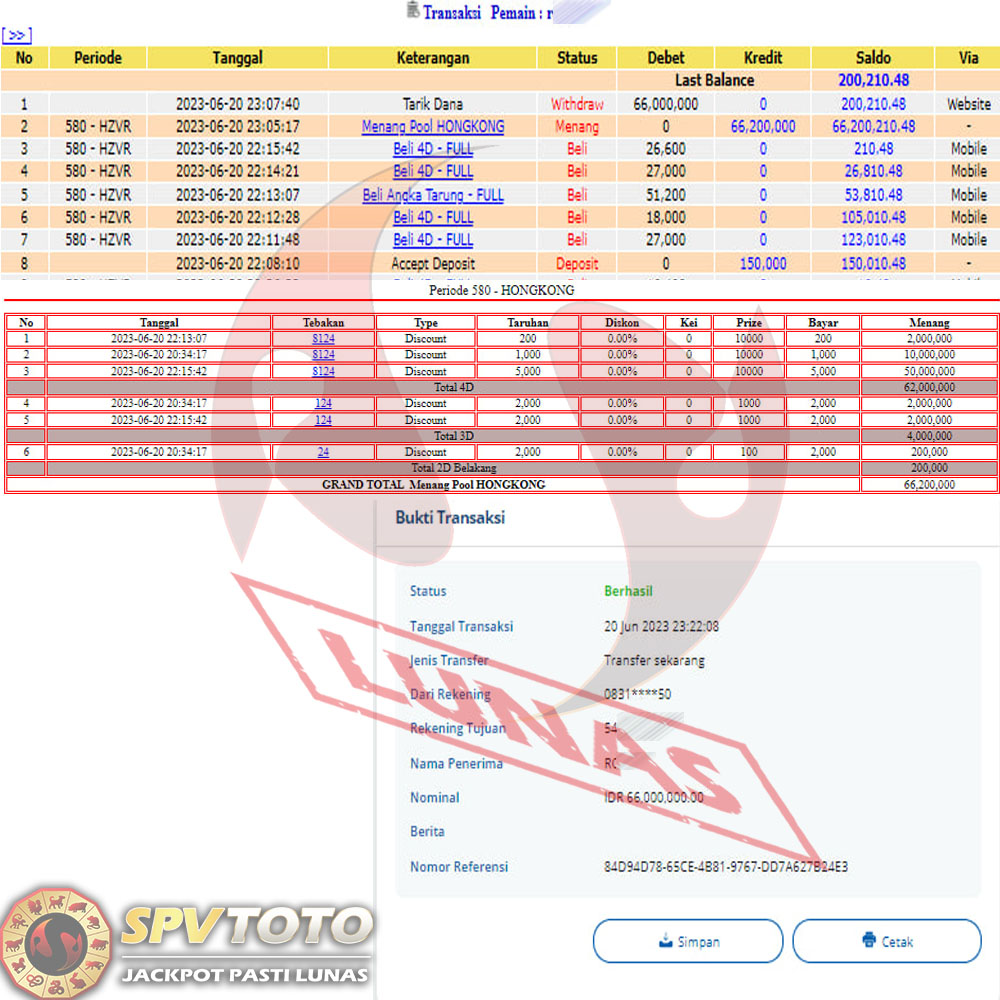Open Beli 4D - FULL in row 7

click(x=433, y=240)
